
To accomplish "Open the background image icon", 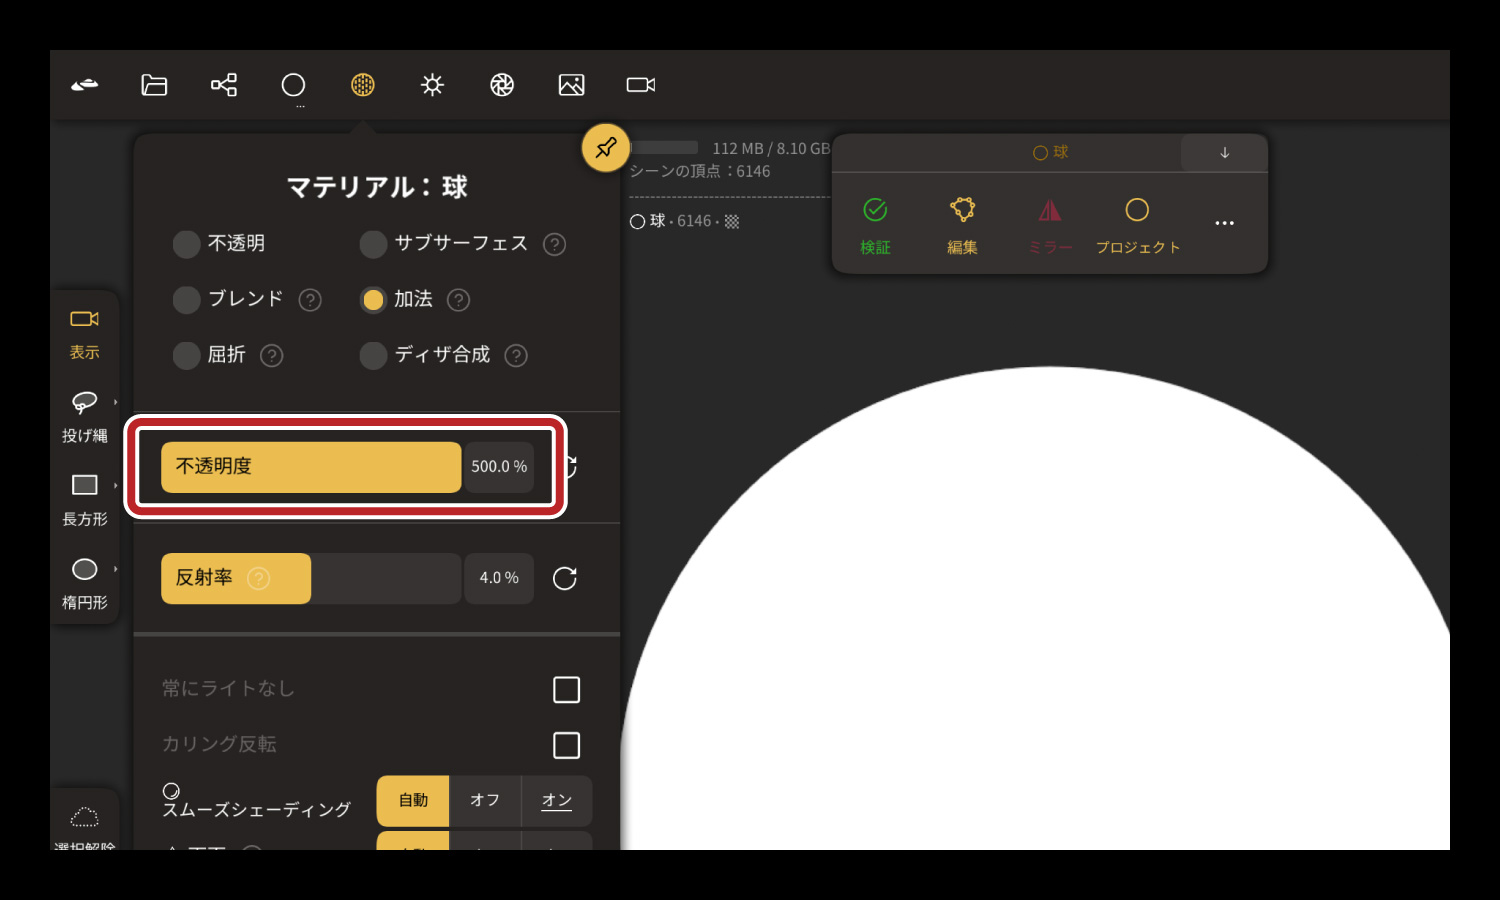I will pyautogui.click(x=571, y=85).
